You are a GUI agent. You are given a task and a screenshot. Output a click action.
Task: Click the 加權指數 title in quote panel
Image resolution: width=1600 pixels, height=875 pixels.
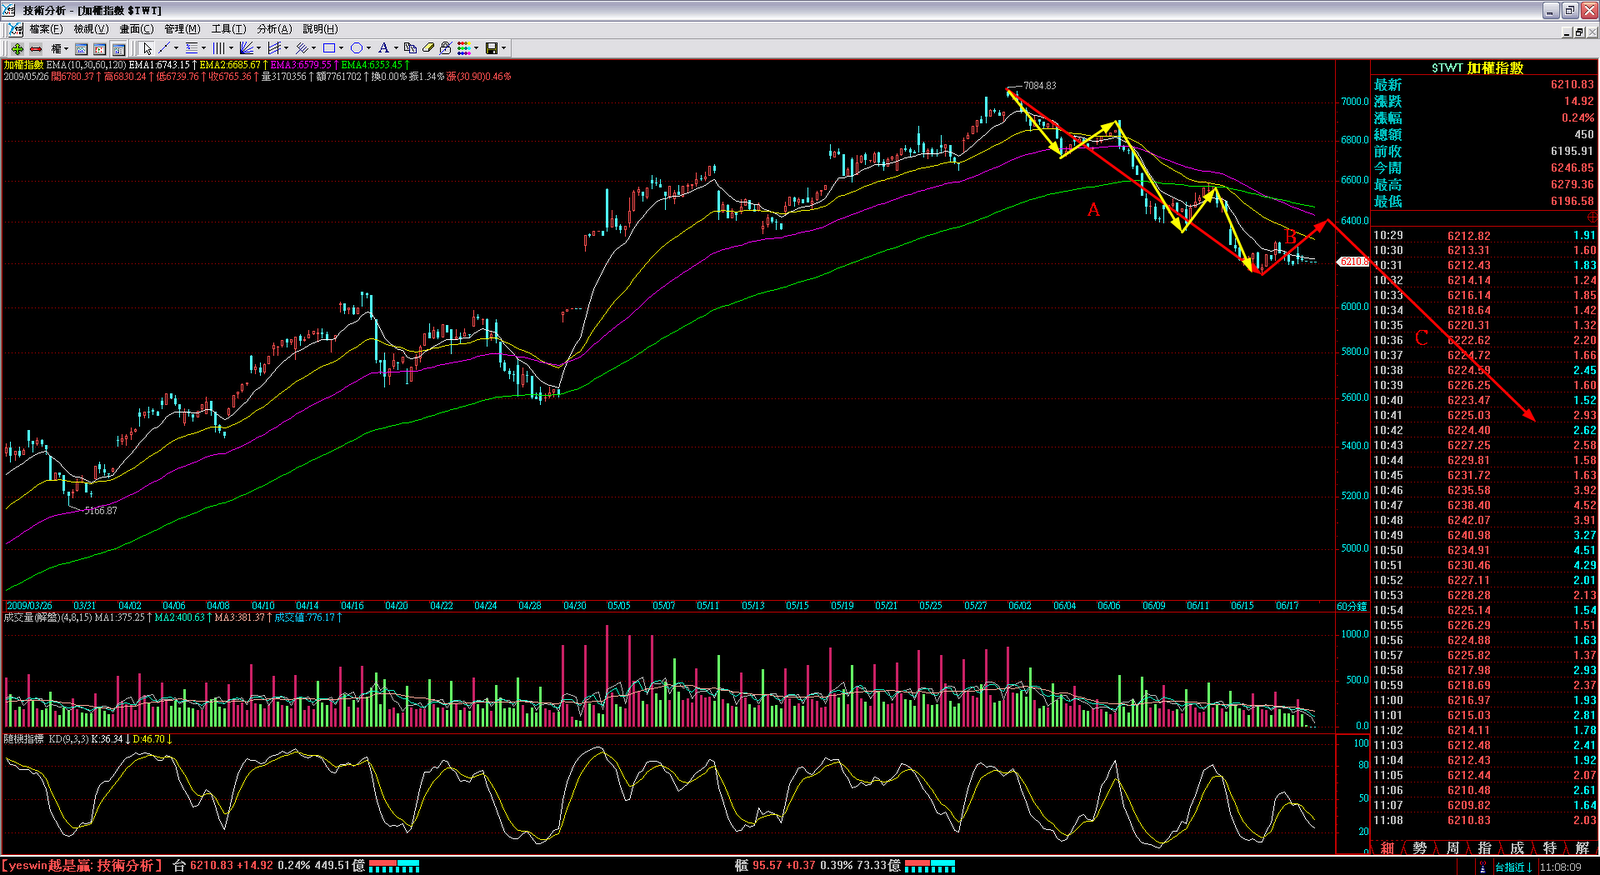click(x=1495, y=68)
